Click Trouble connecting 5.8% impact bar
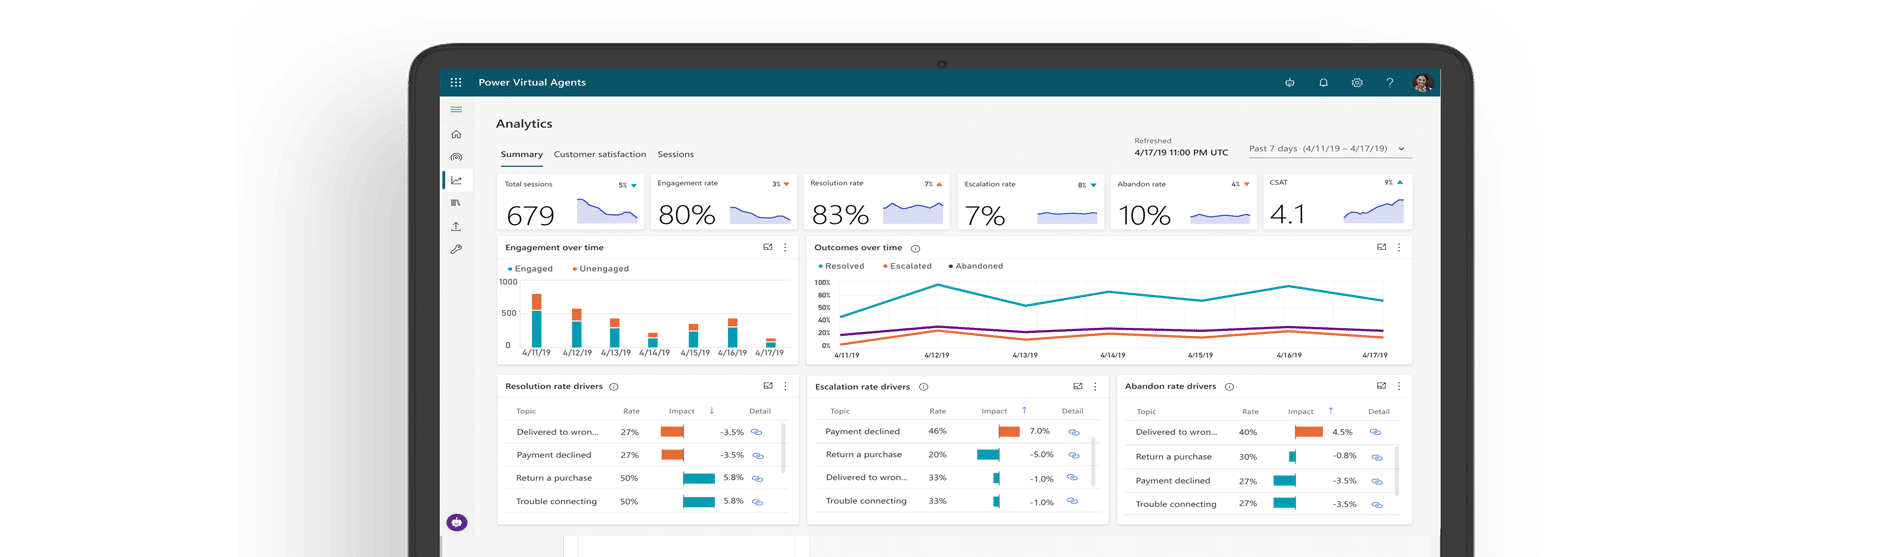This screenshot has width=1900, height=557. 699,502
